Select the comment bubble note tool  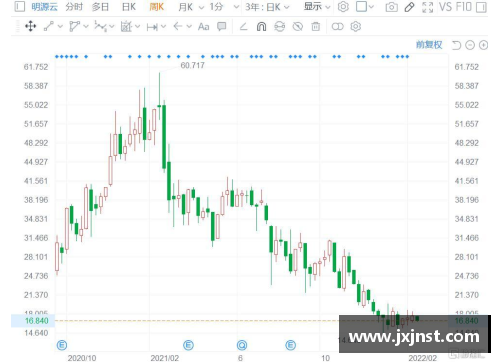pos(222,26)
